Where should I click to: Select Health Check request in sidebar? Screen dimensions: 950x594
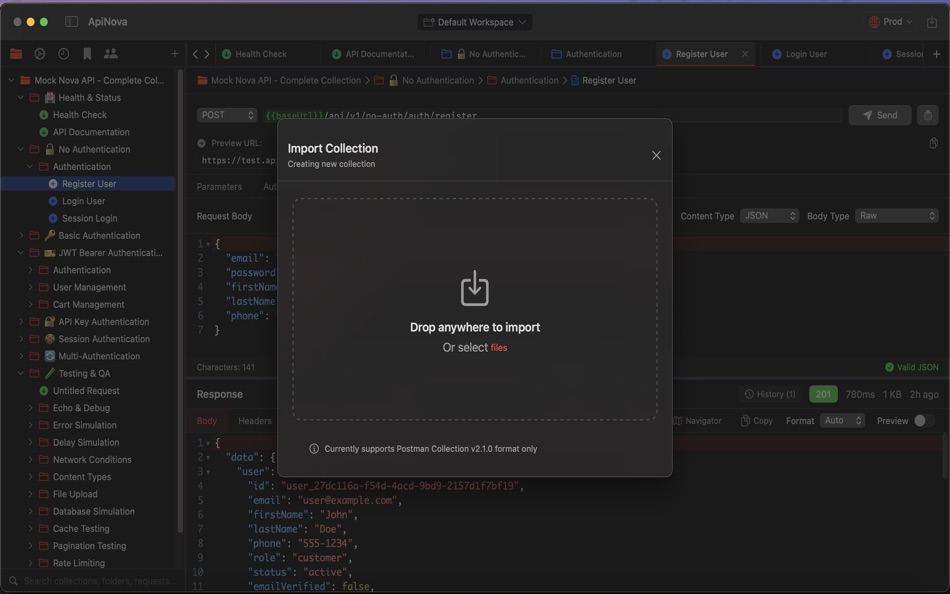pyautogui.click(x=79, y=115)
